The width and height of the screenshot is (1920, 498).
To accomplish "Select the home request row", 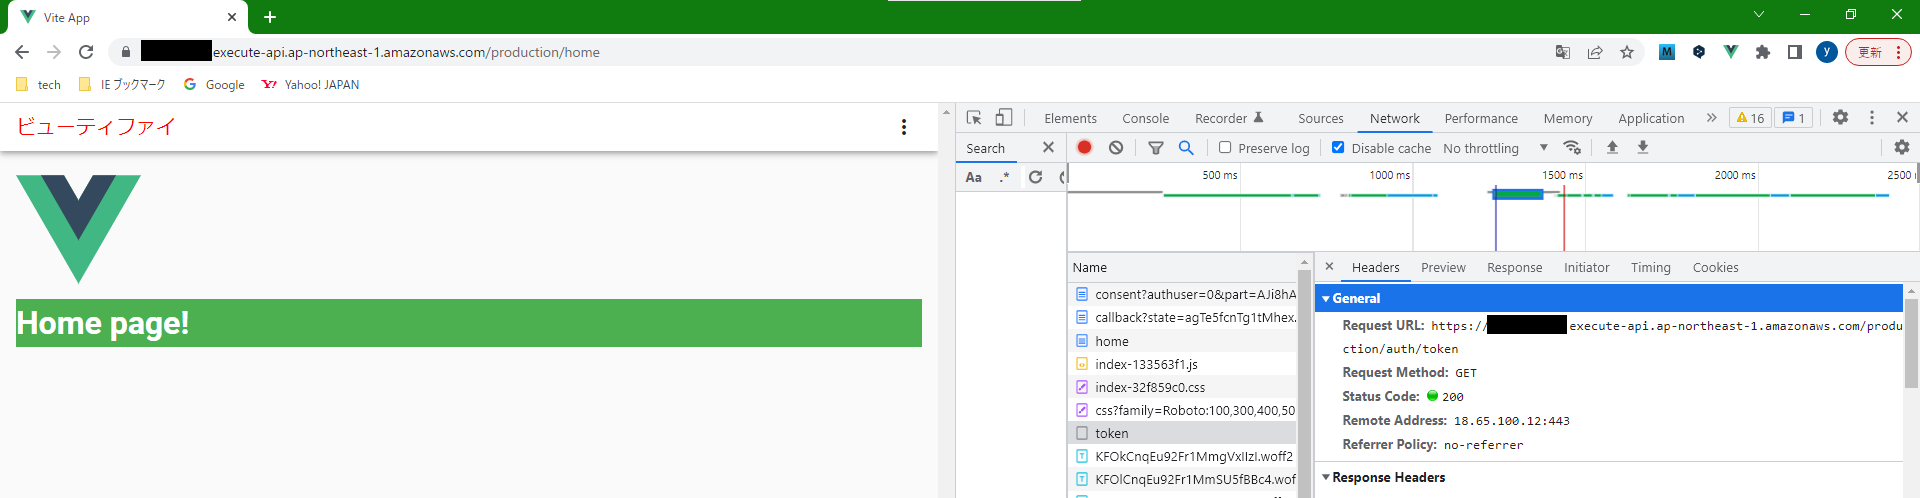I will [1183, 341].
